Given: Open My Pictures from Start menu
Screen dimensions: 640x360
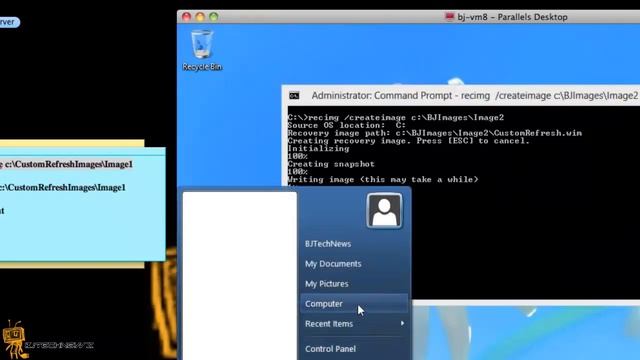Looking at the screenshot, I should (327, 284).
